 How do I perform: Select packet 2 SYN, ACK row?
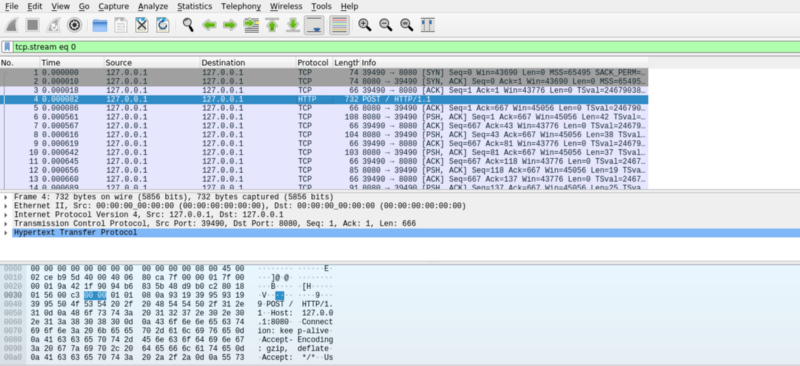pos(324,82)
